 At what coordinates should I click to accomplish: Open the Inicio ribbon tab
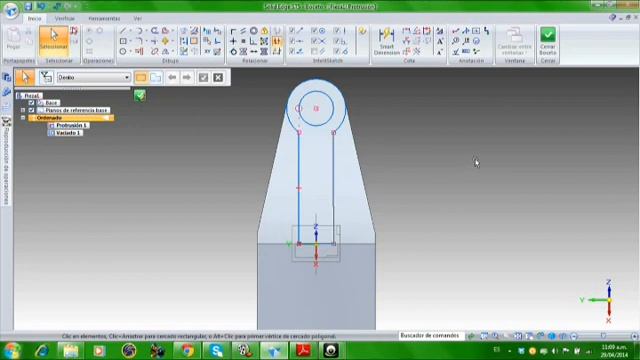click(x=34, y=19)
